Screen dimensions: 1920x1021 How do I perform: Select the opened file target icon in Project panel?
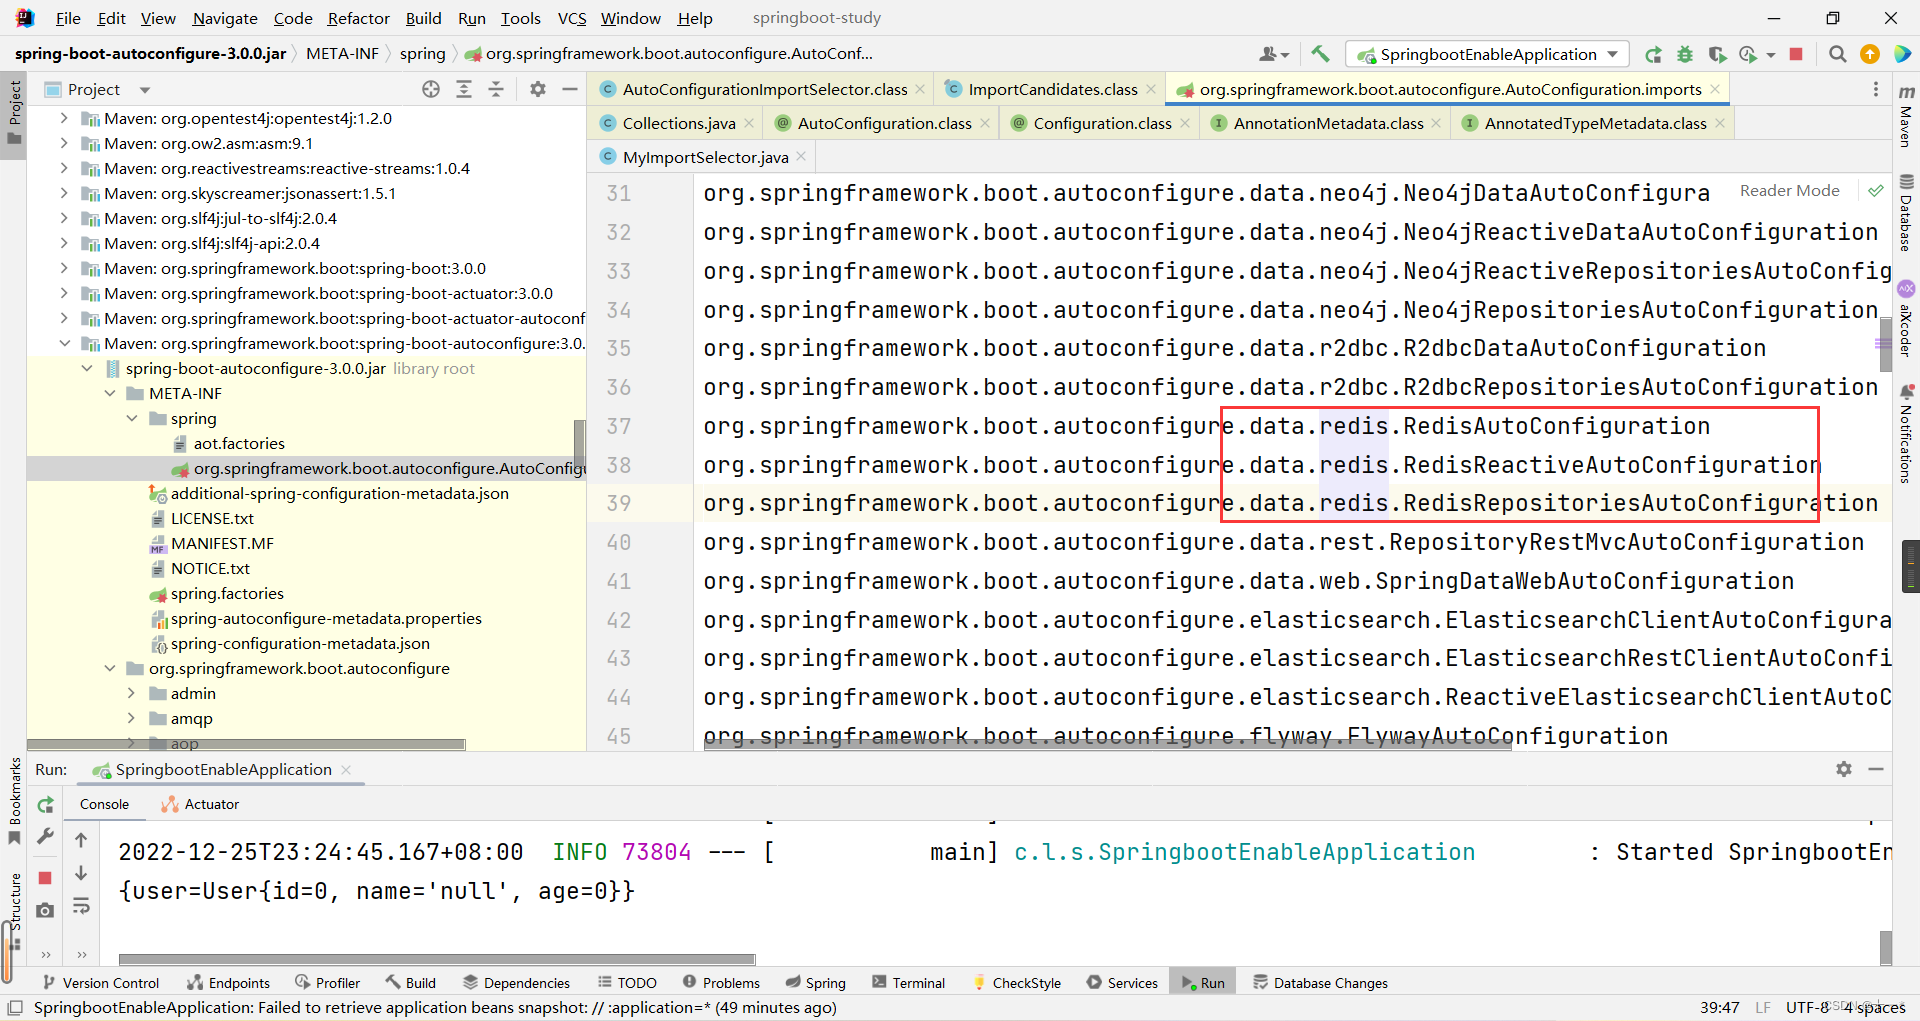(x=431, y=89)
